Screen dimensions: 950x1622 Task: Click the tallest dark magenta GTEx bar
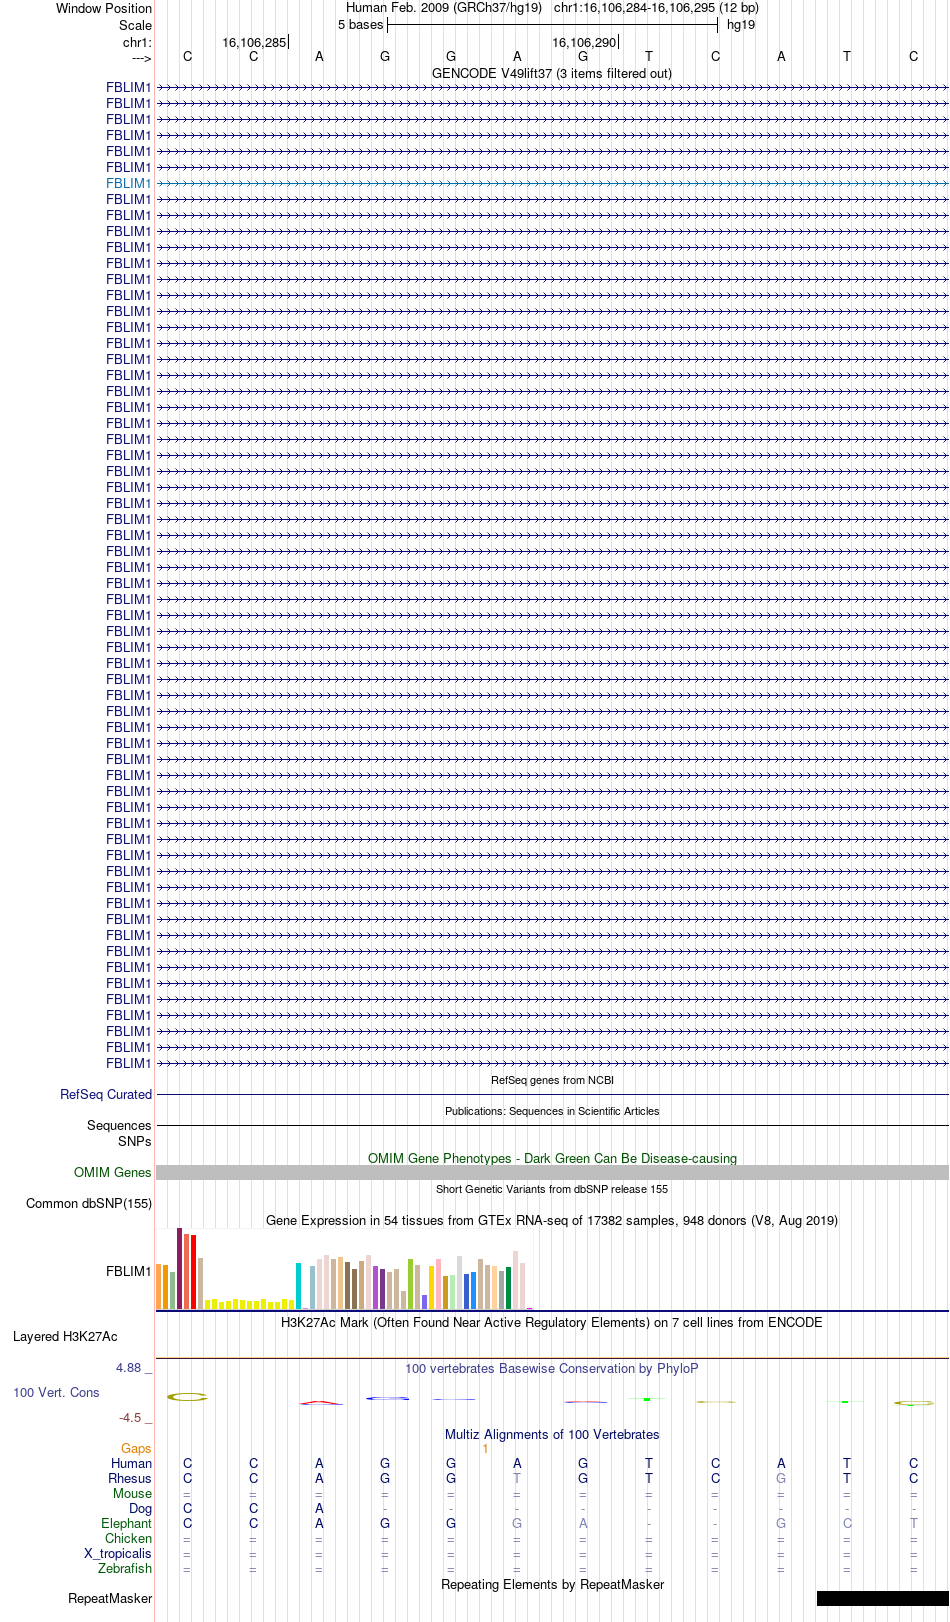point(180,1268)
